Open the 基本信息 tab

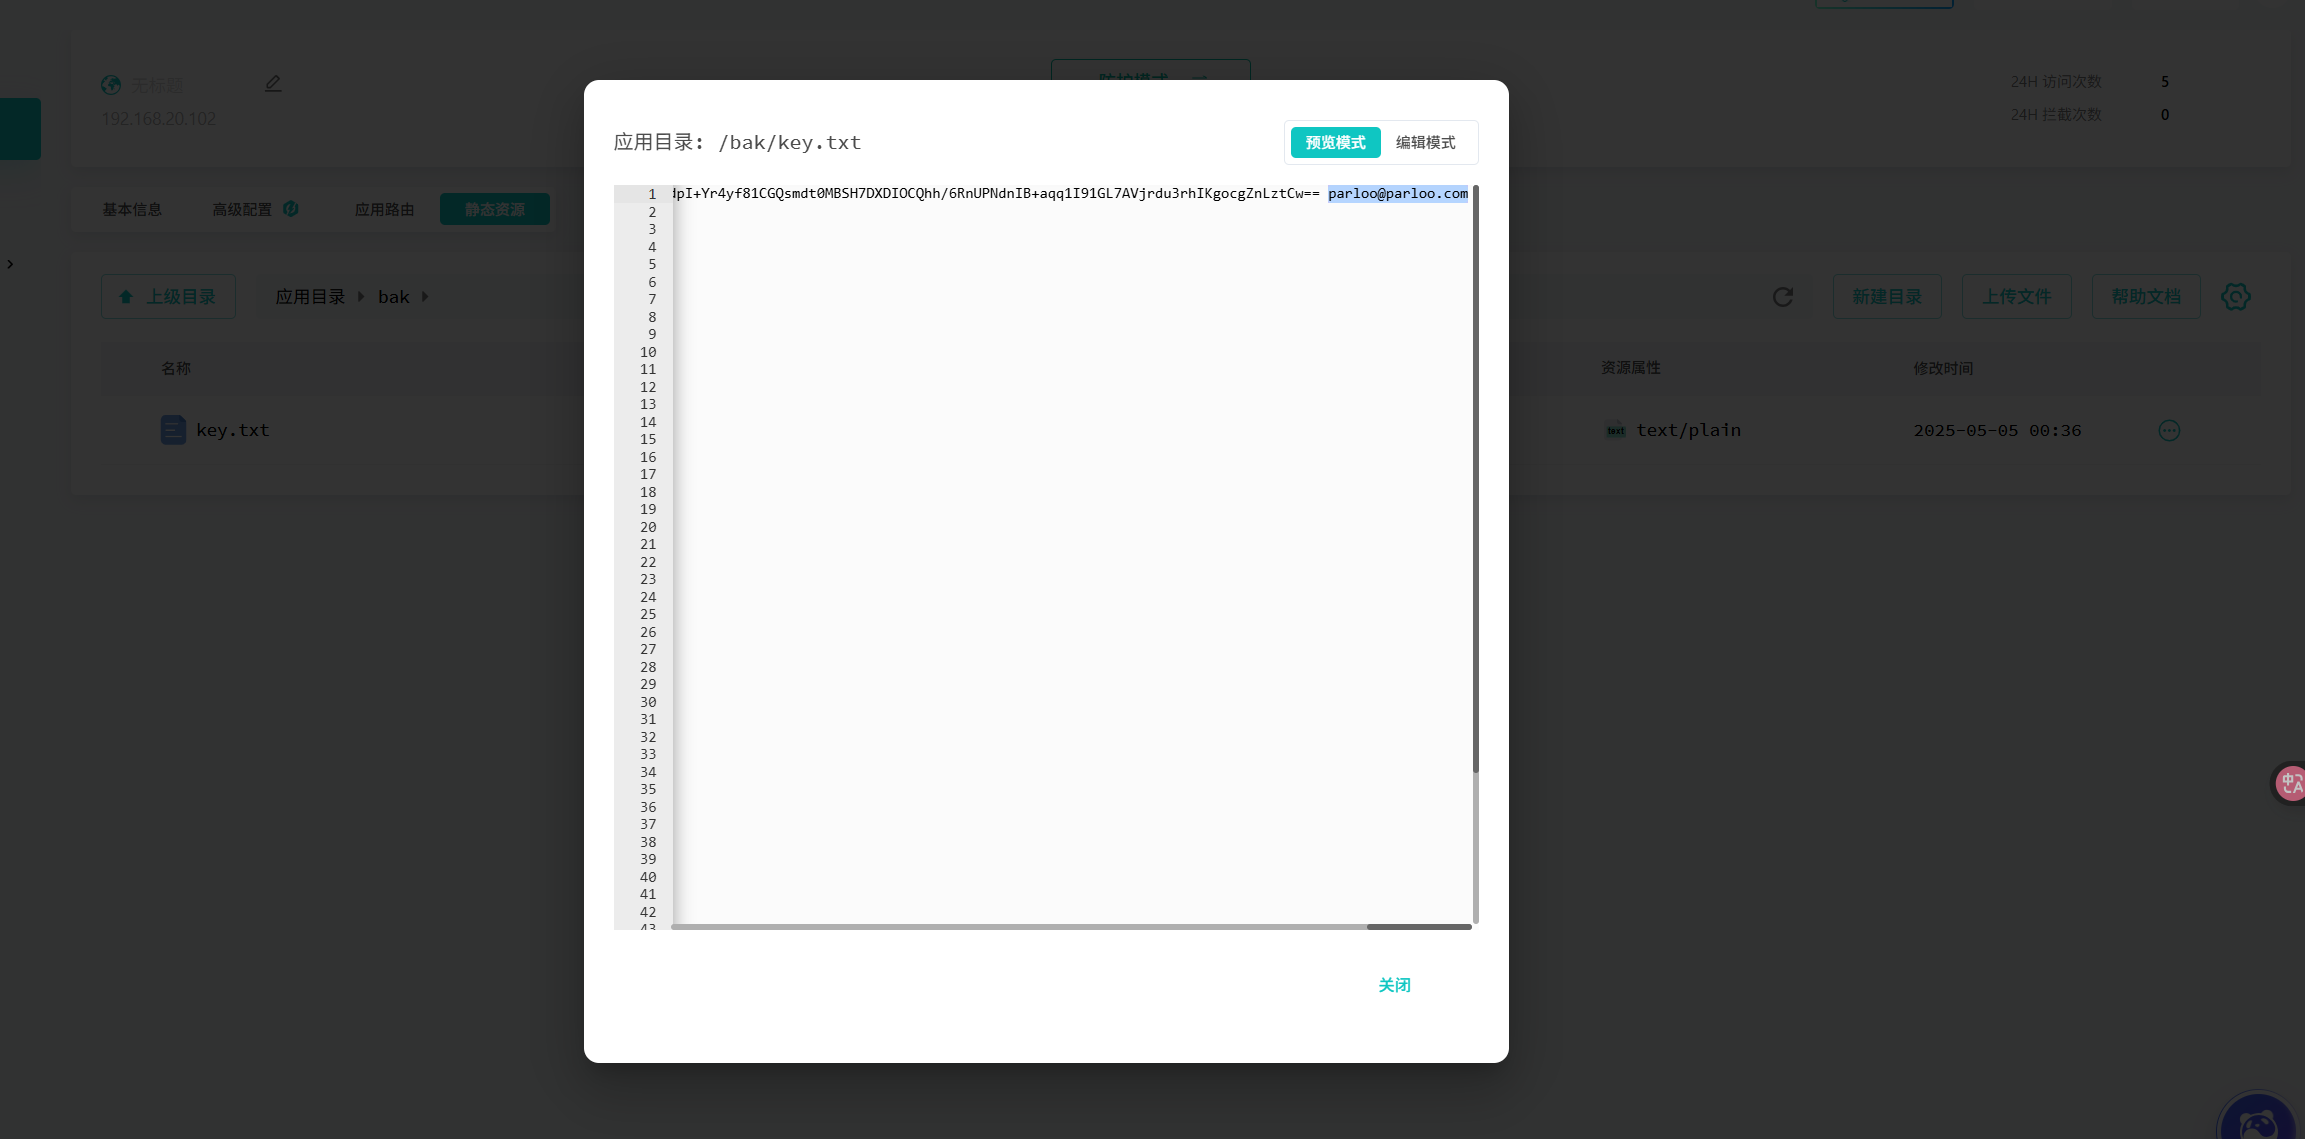point(132,210)
